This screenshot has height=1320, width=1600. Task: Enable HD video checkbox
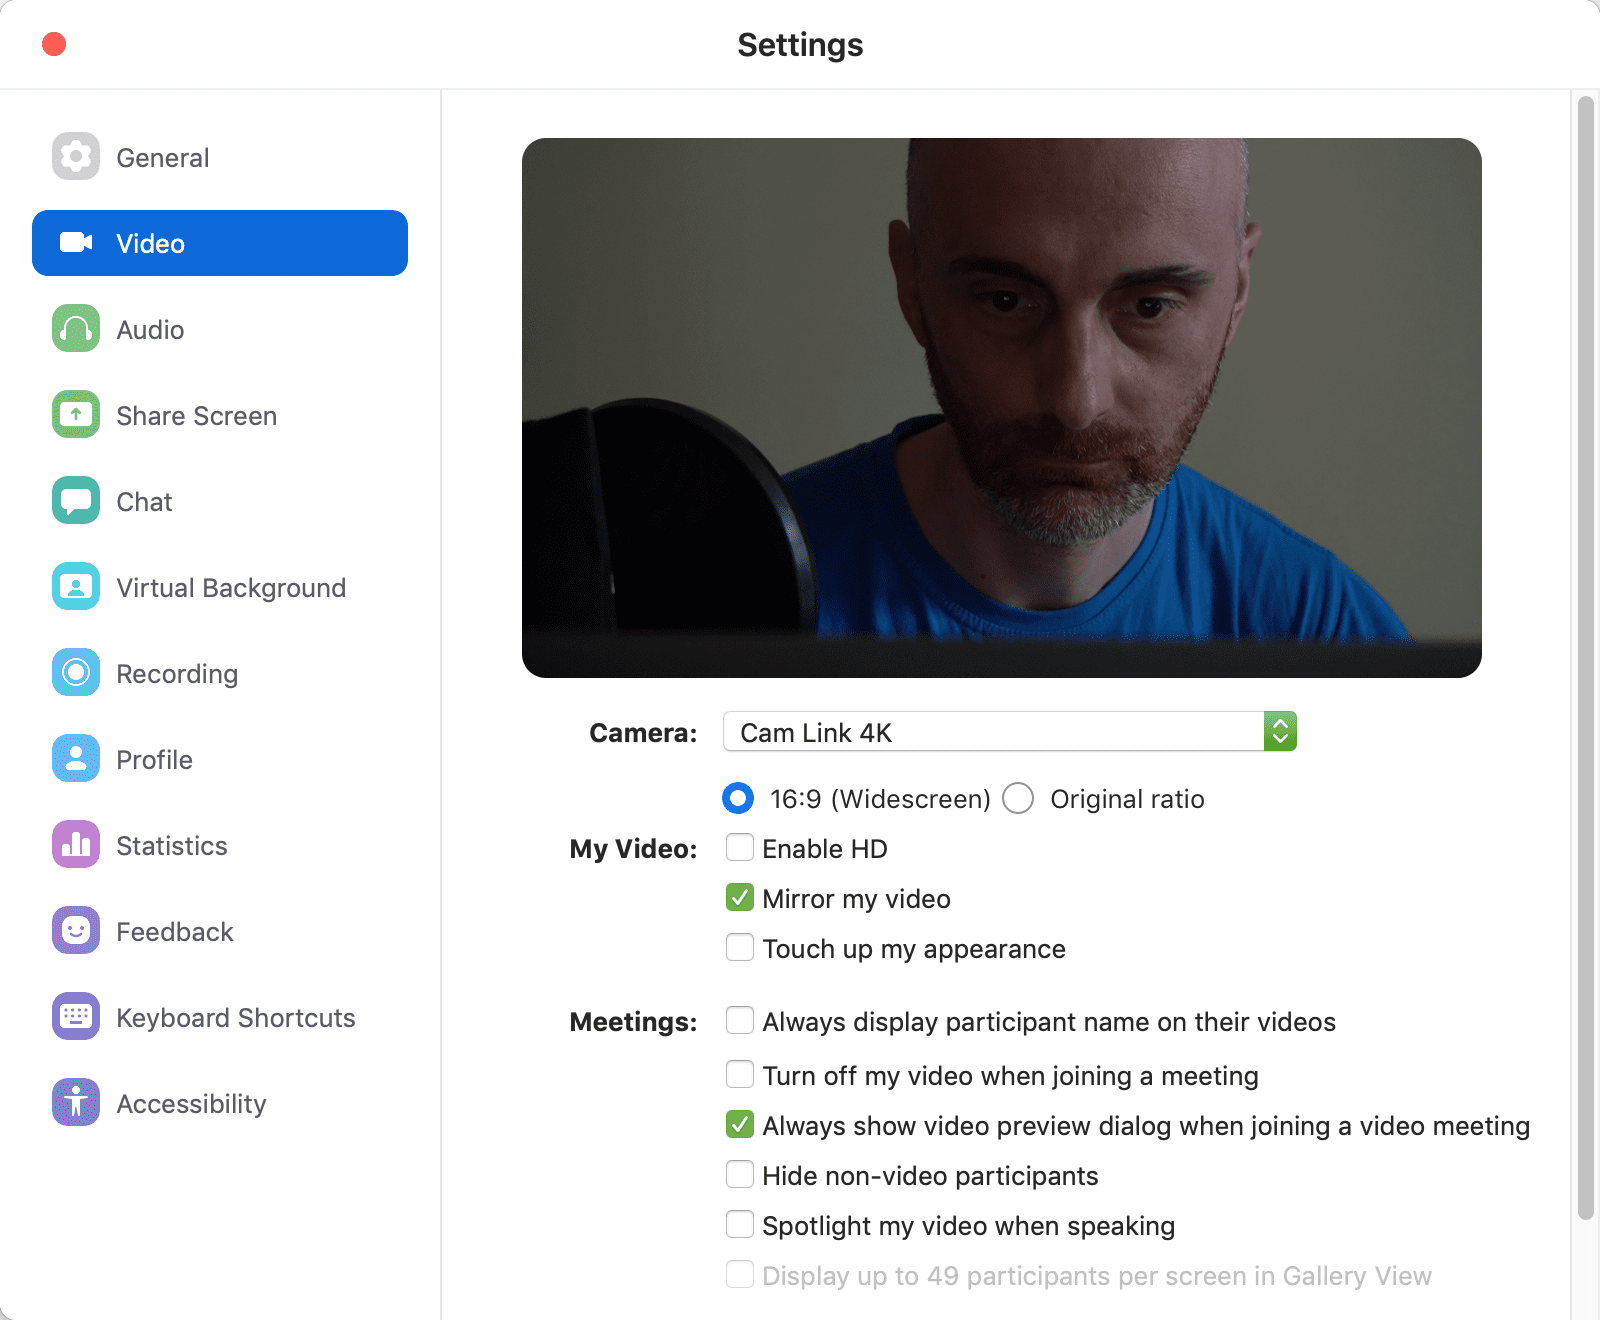tap(740, 848)
